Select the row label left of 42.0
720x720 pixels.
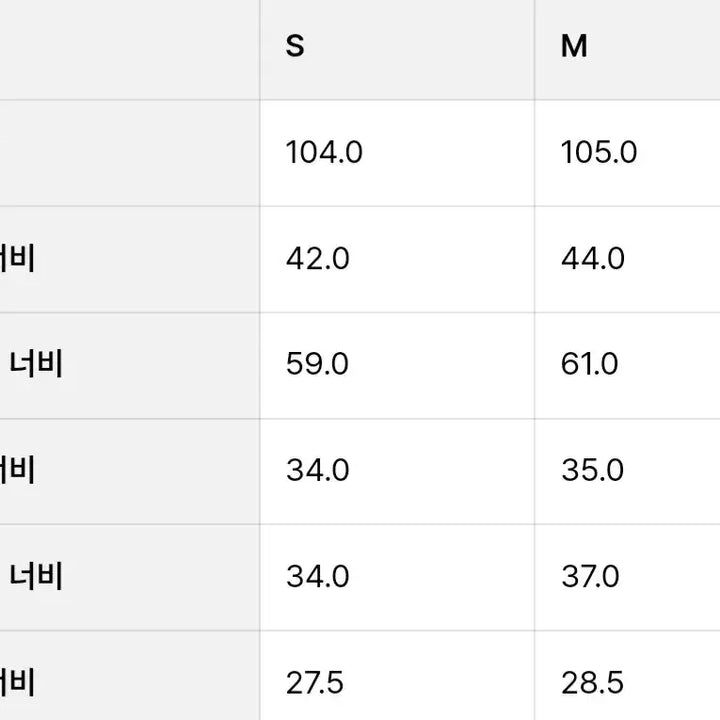(18, 259)
